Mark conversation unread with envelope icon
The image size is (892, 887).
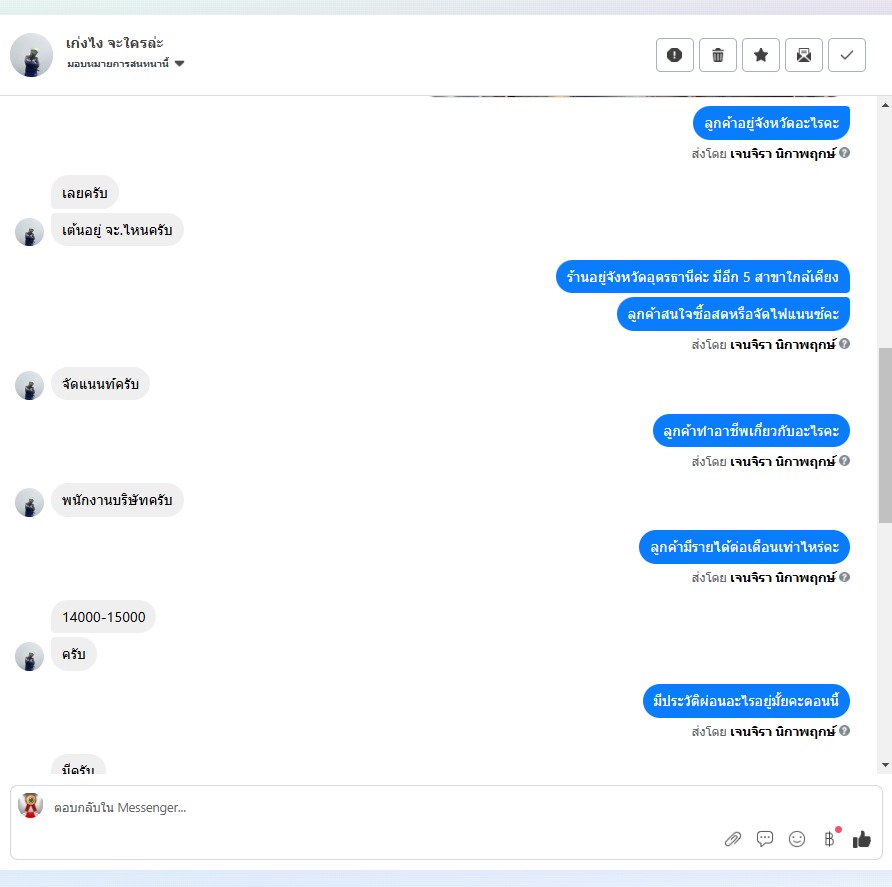803,55
